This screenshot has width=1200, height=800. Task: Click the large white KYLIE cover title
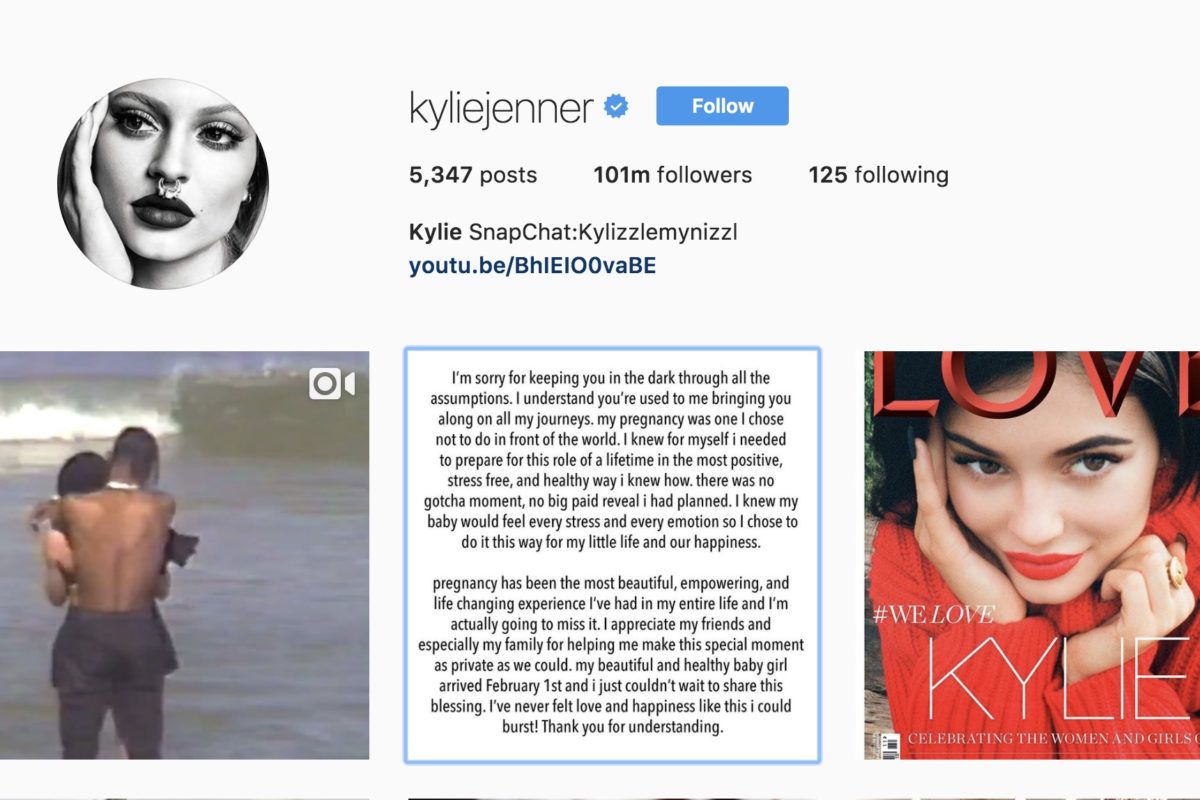pyautogui.click(x=1062, y=681)
